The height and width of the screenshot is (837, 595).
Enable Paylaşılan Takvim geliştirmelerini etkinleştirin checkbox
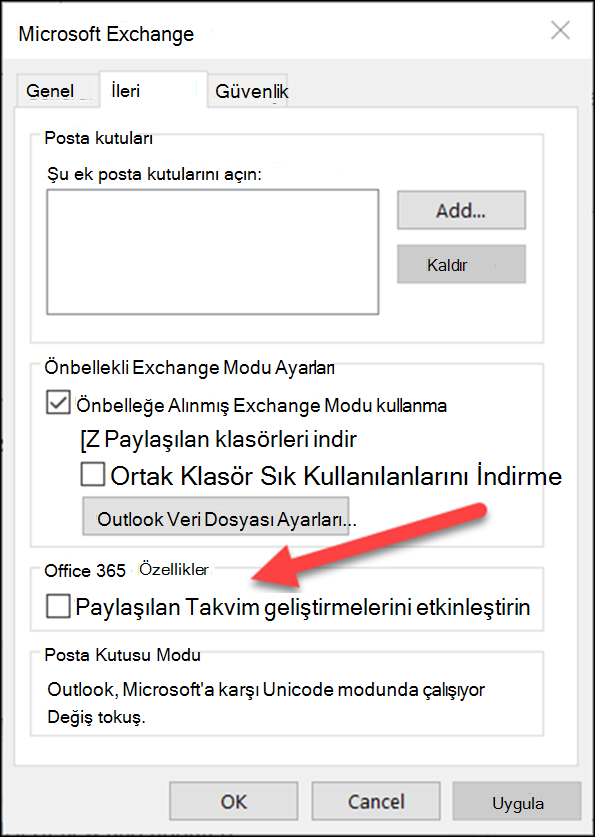[x=58, y=607]
